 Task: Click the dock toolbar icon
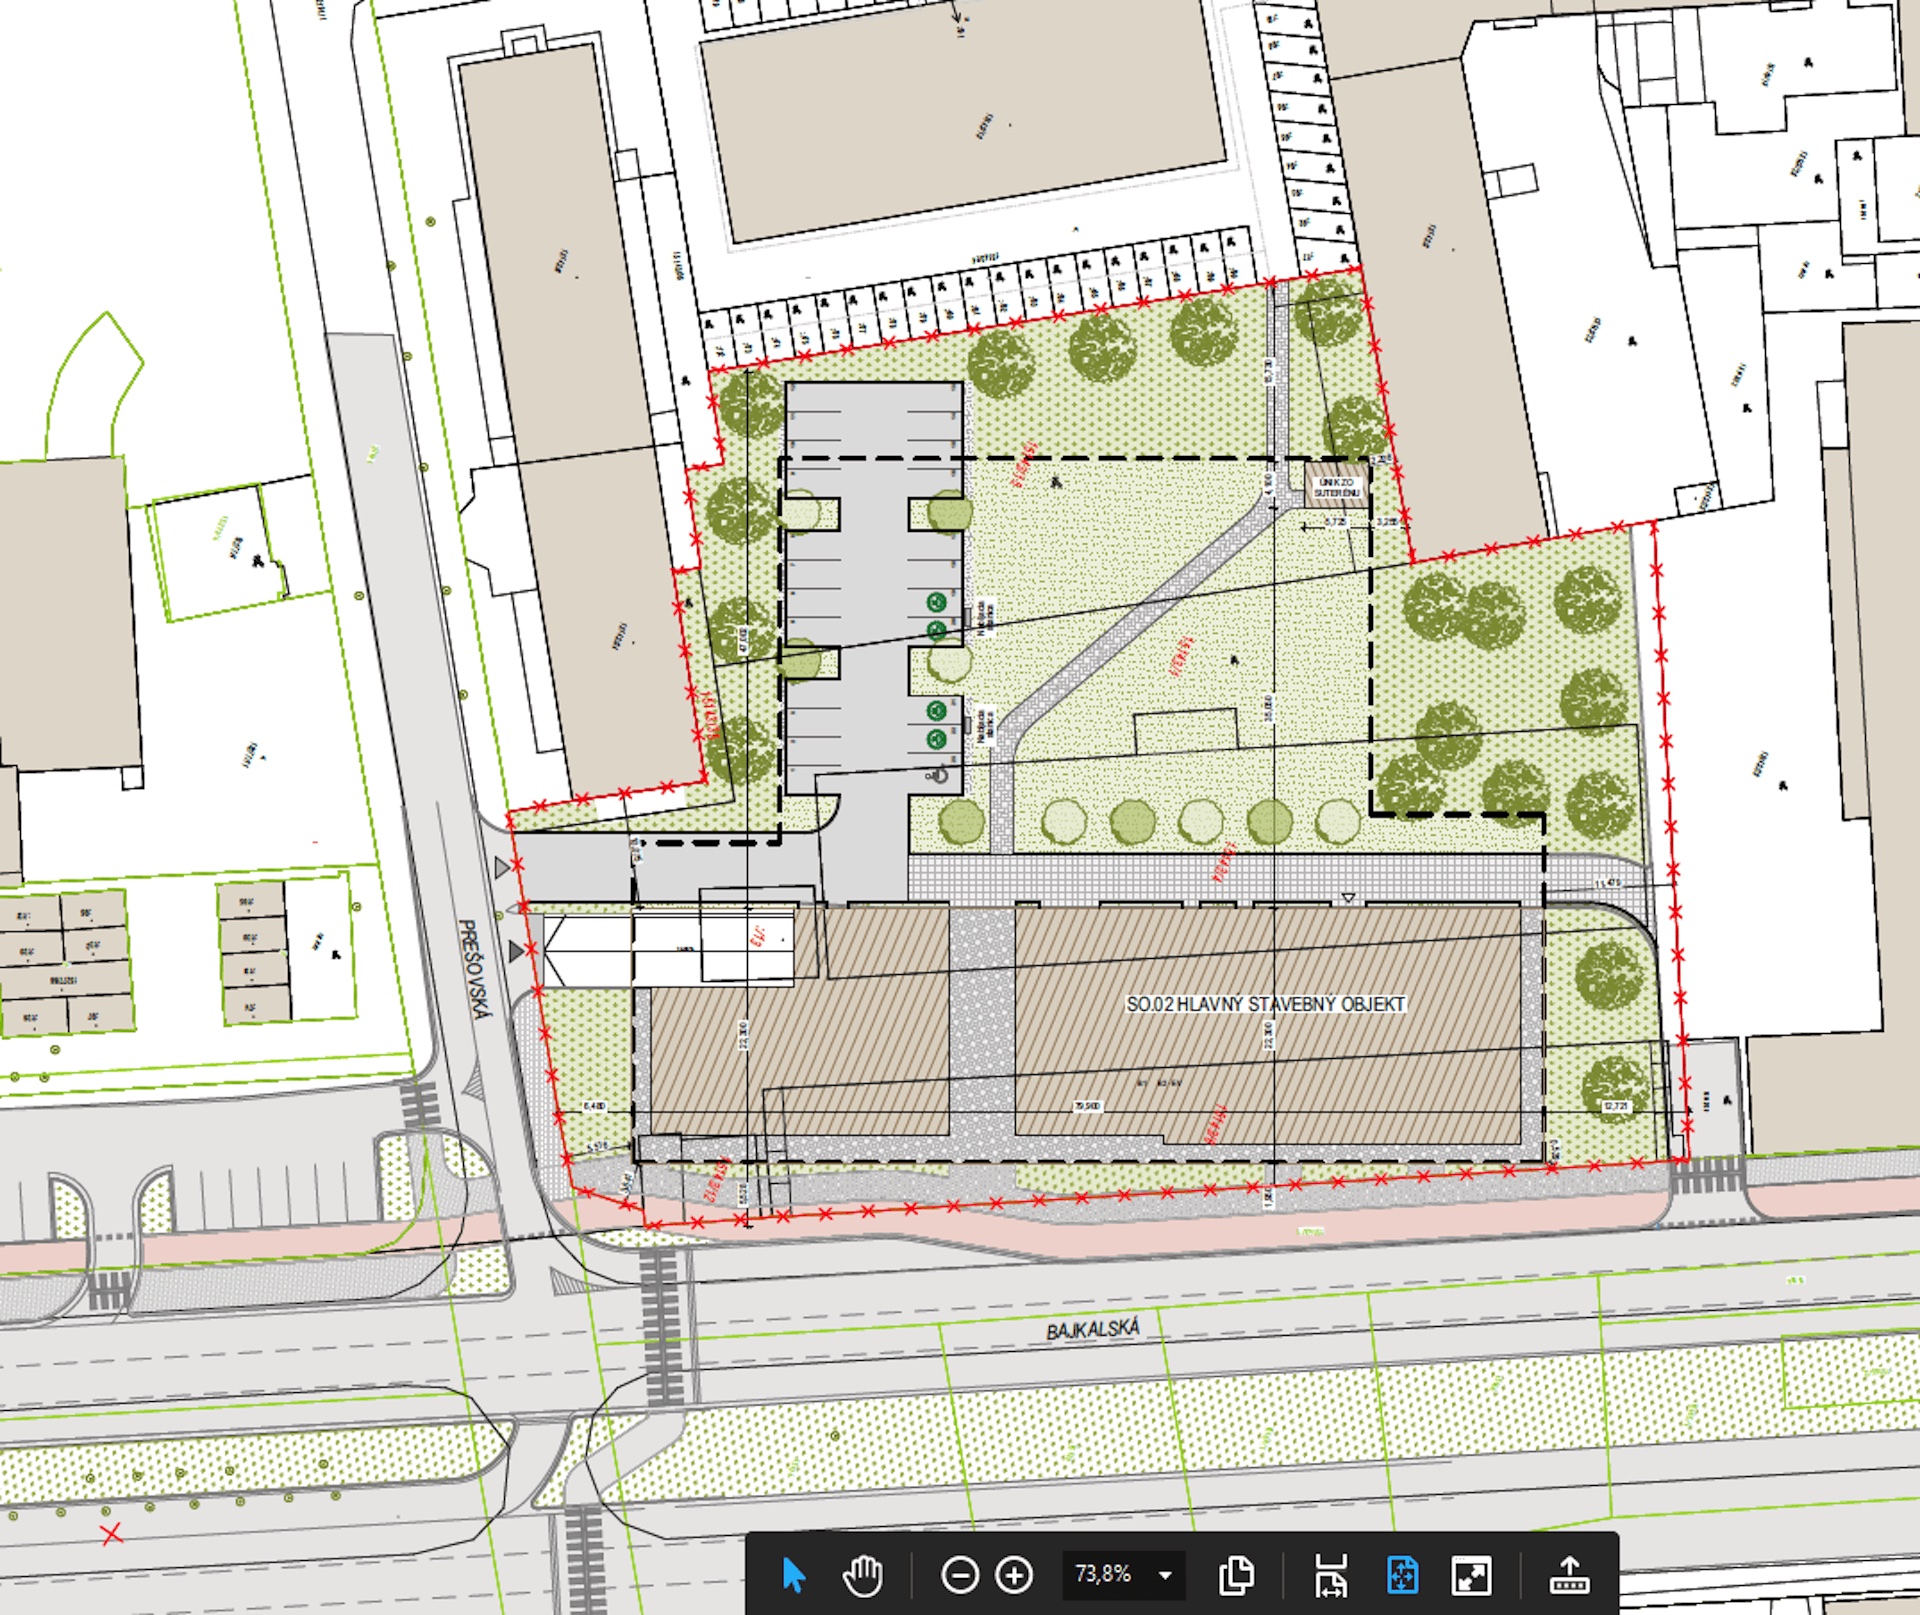pyautogui.click(x=1569, y=1575)
